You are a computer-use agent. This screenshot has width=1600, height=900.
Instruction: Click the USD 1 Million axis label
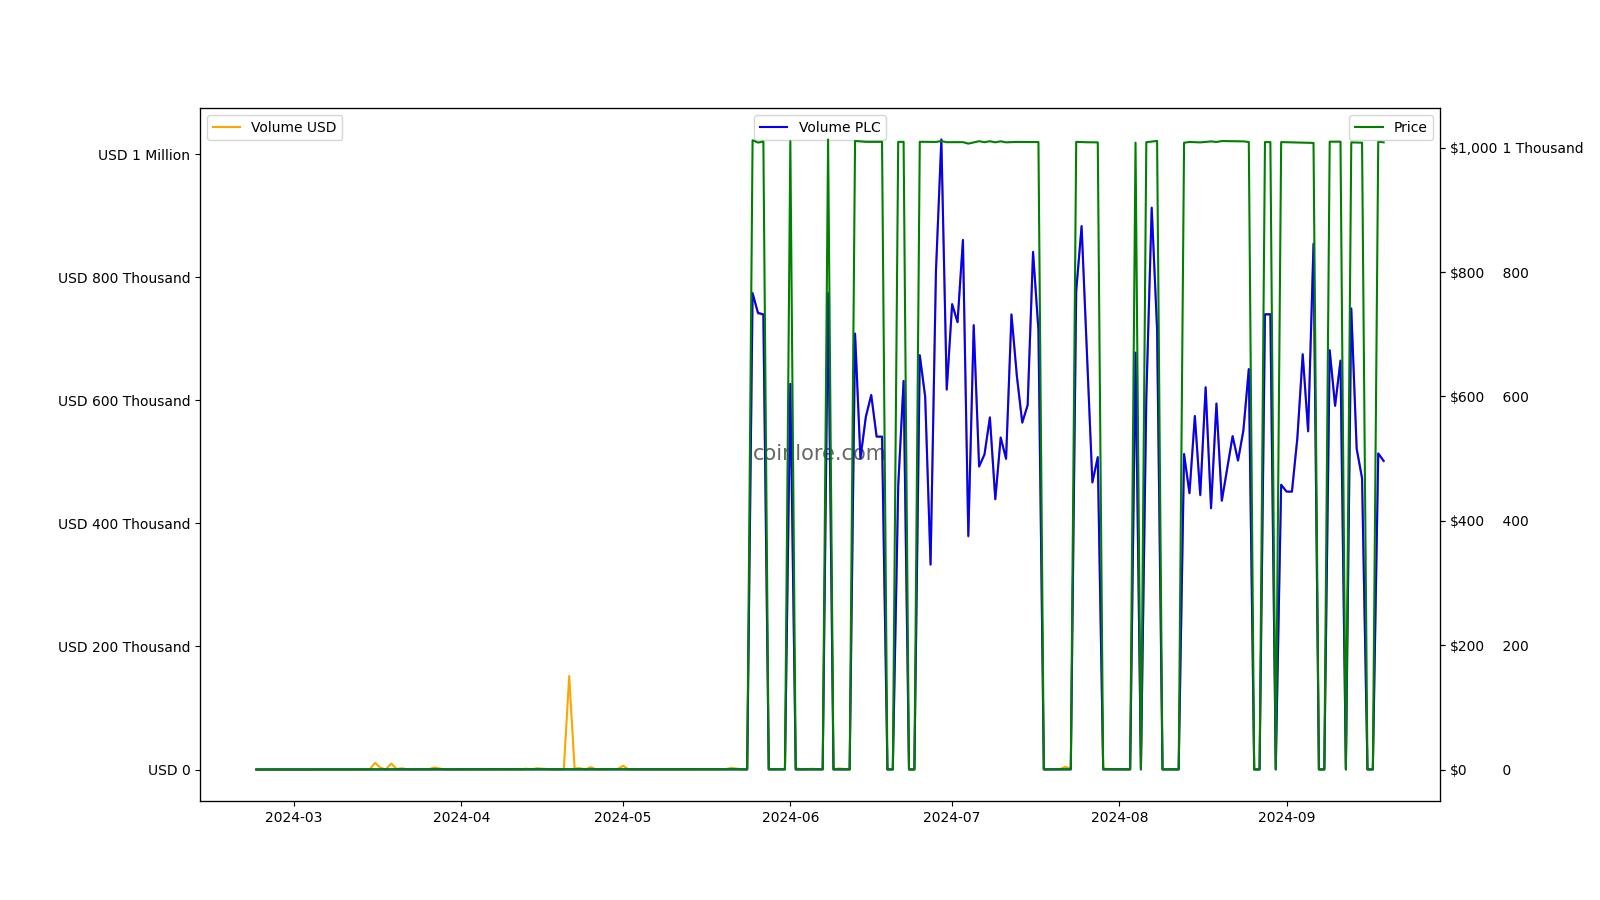144,155
